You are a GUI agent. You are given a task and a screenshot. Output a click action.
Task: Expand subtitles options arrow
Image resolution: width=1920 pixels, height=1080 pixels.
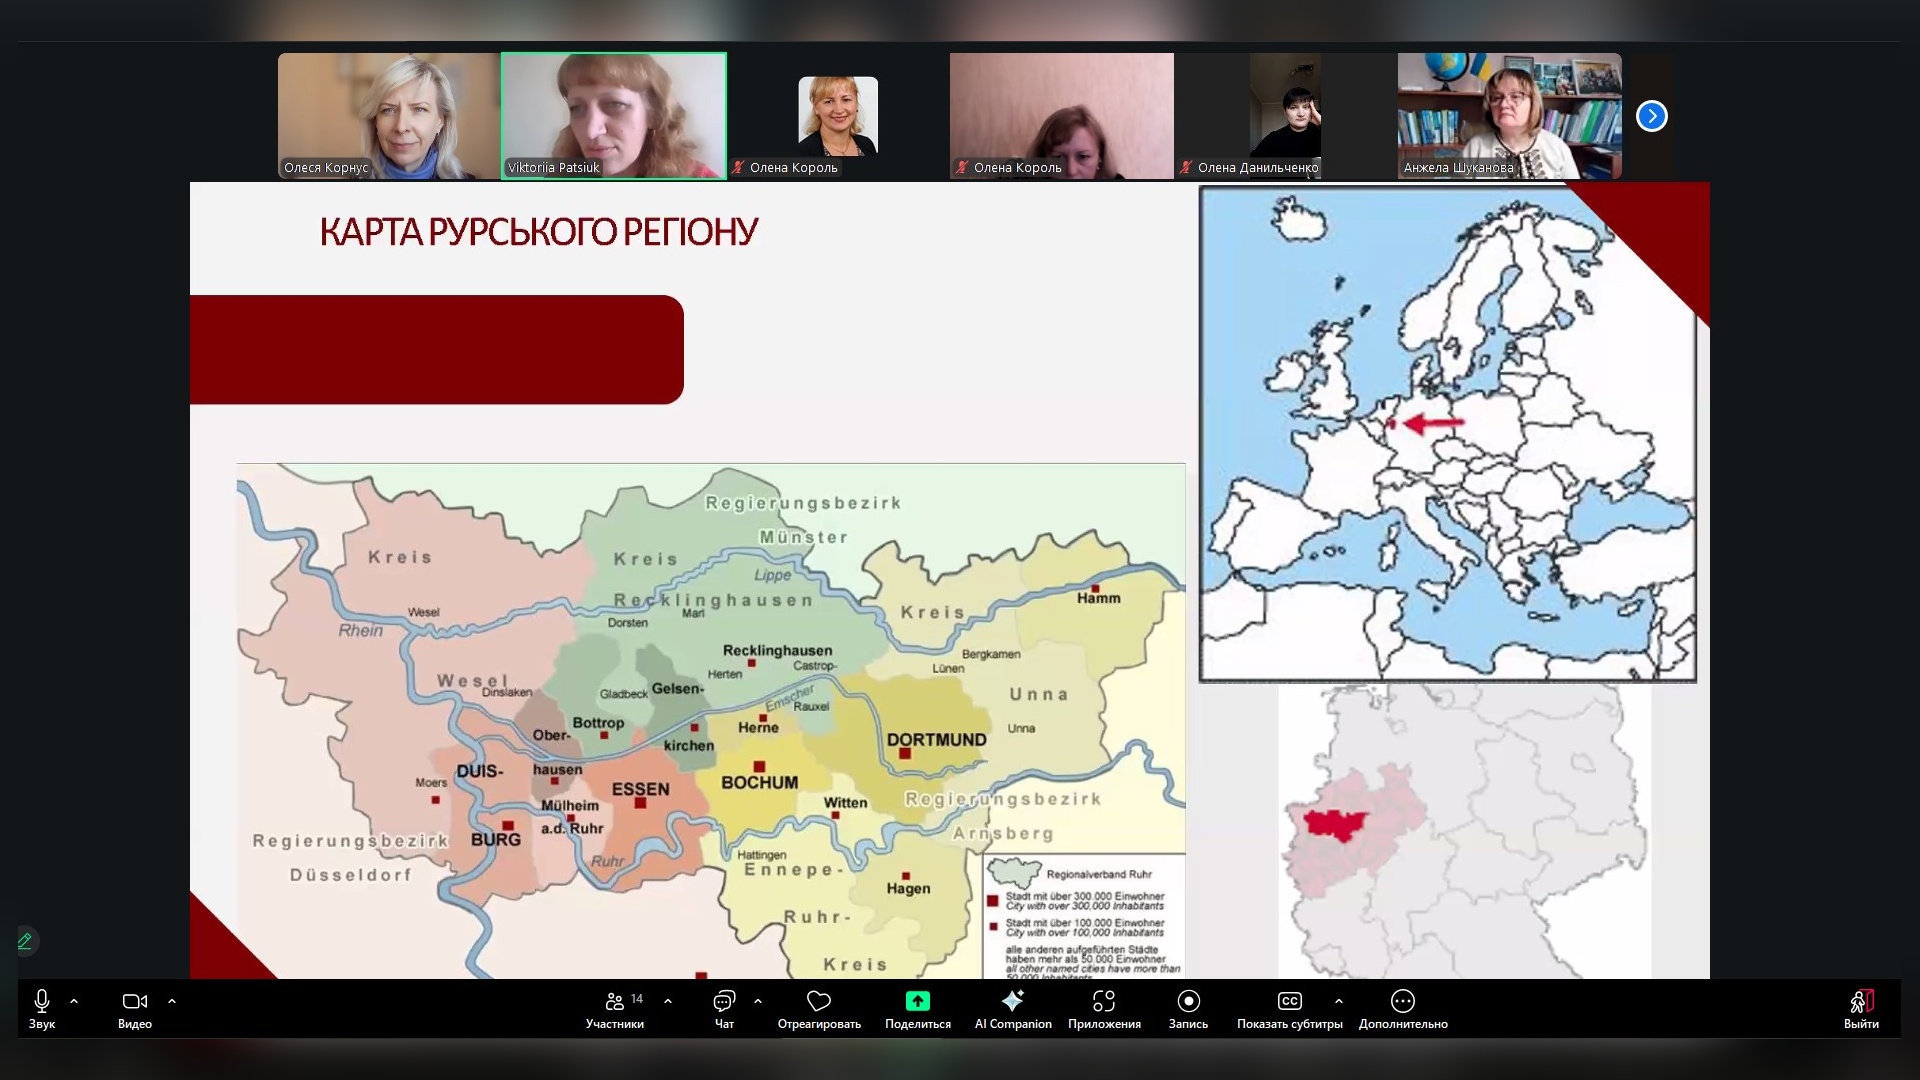pos(1339,1001)
